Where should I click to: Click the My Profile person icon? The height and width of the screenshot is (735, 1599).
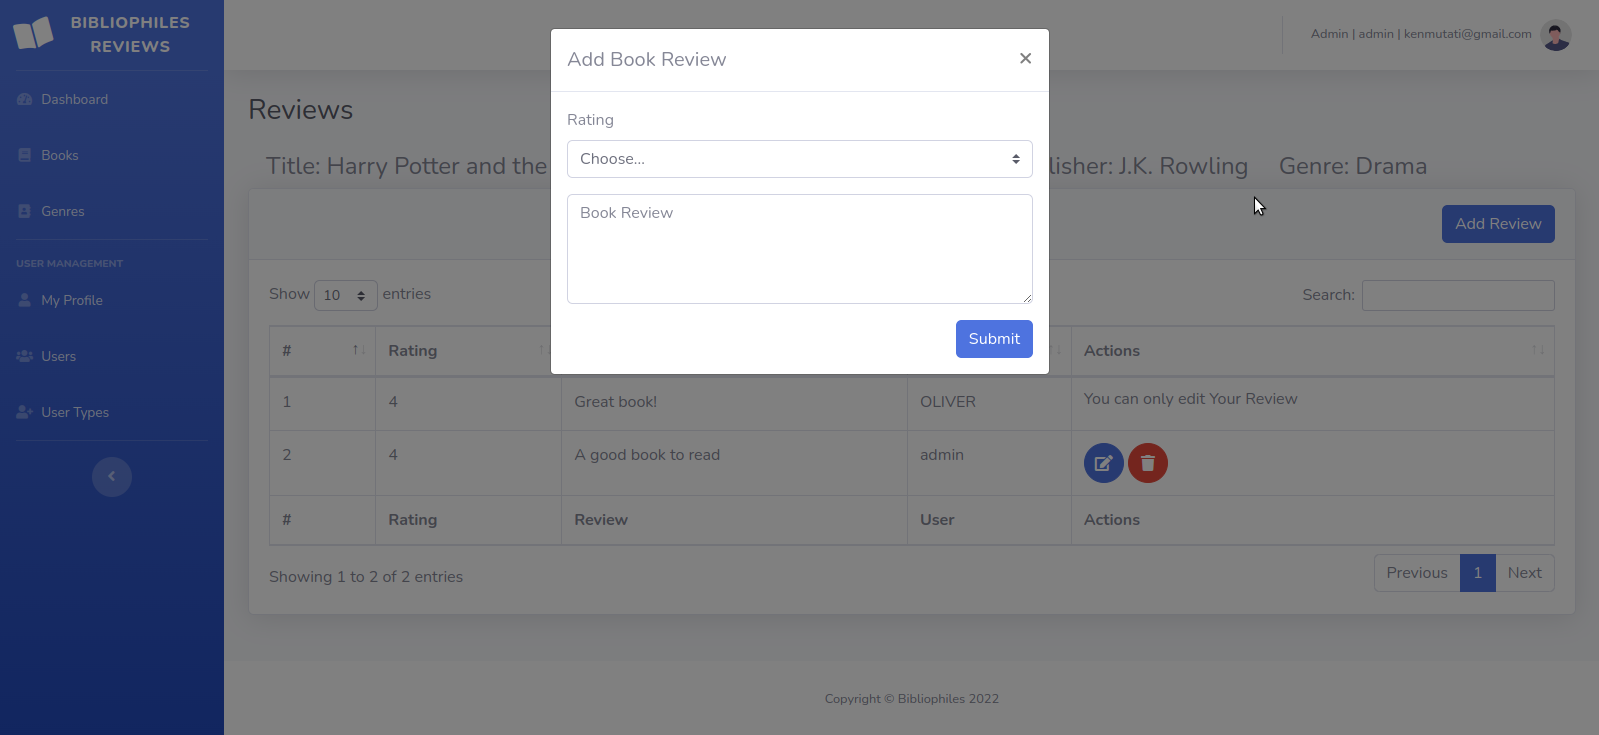25,300
